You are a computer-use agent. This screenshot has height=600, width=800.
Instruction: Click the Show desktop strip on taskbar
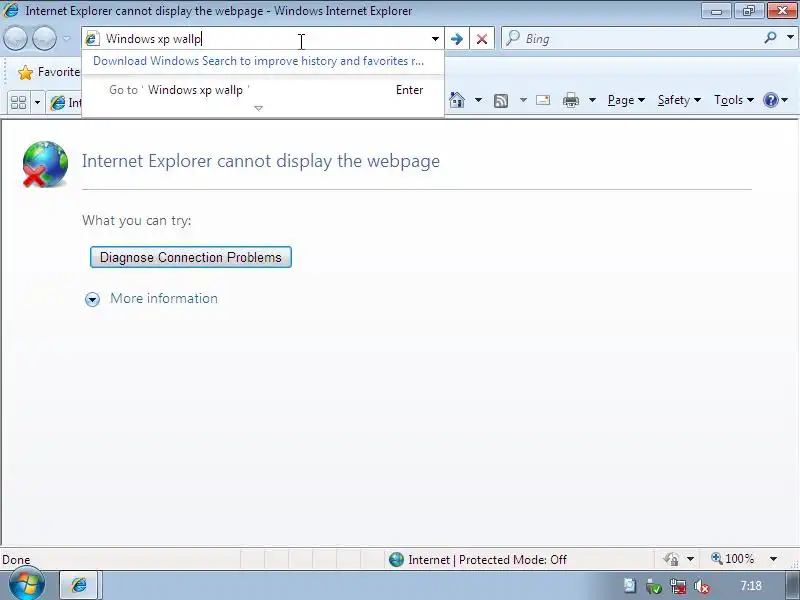(793, 585)
